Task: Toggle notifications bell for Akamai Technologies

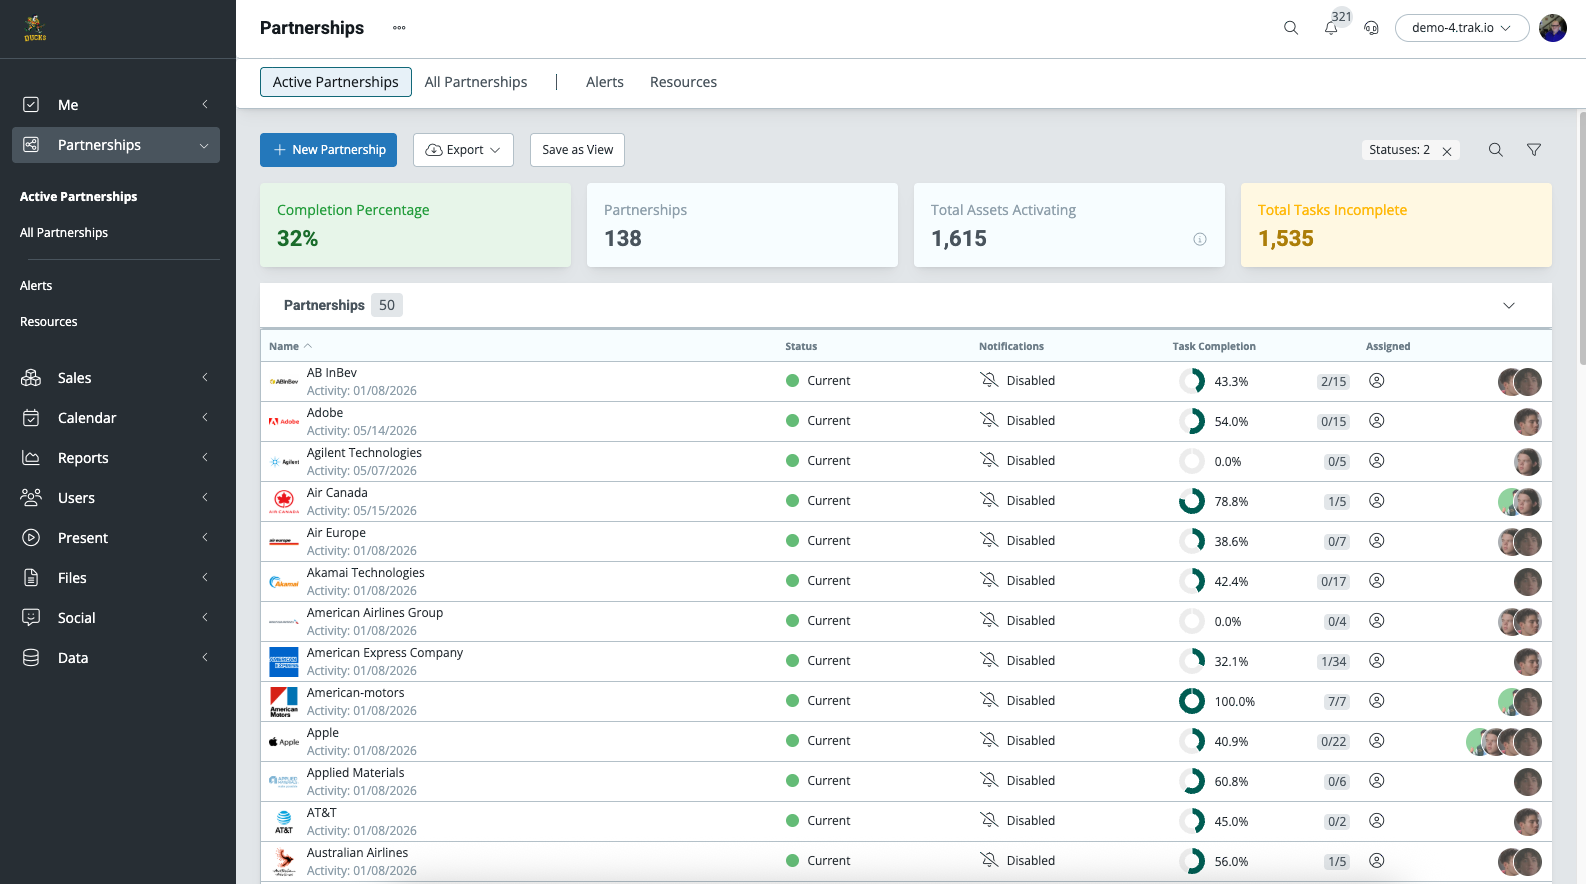Action: pyautogui.click(x=989, y=580)
